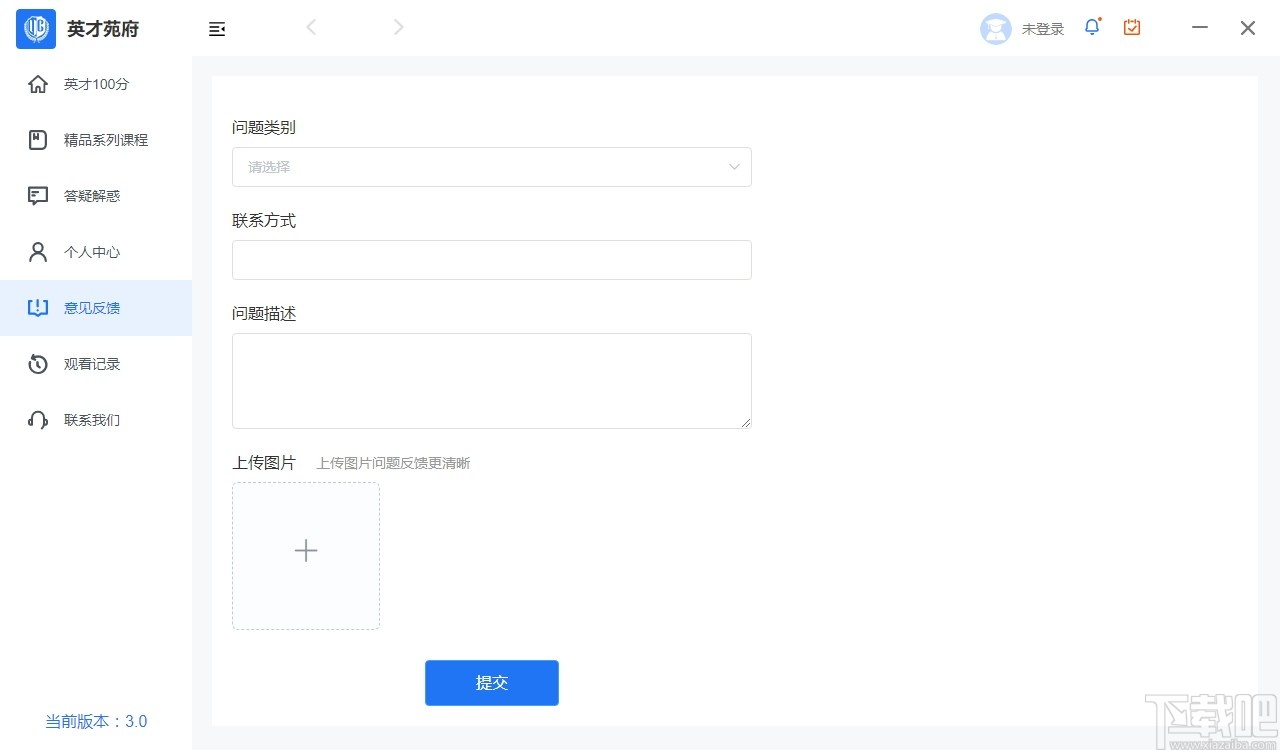Click 未登录 to log in
The image size is (1280, 750).
(x=1043, y=29)
